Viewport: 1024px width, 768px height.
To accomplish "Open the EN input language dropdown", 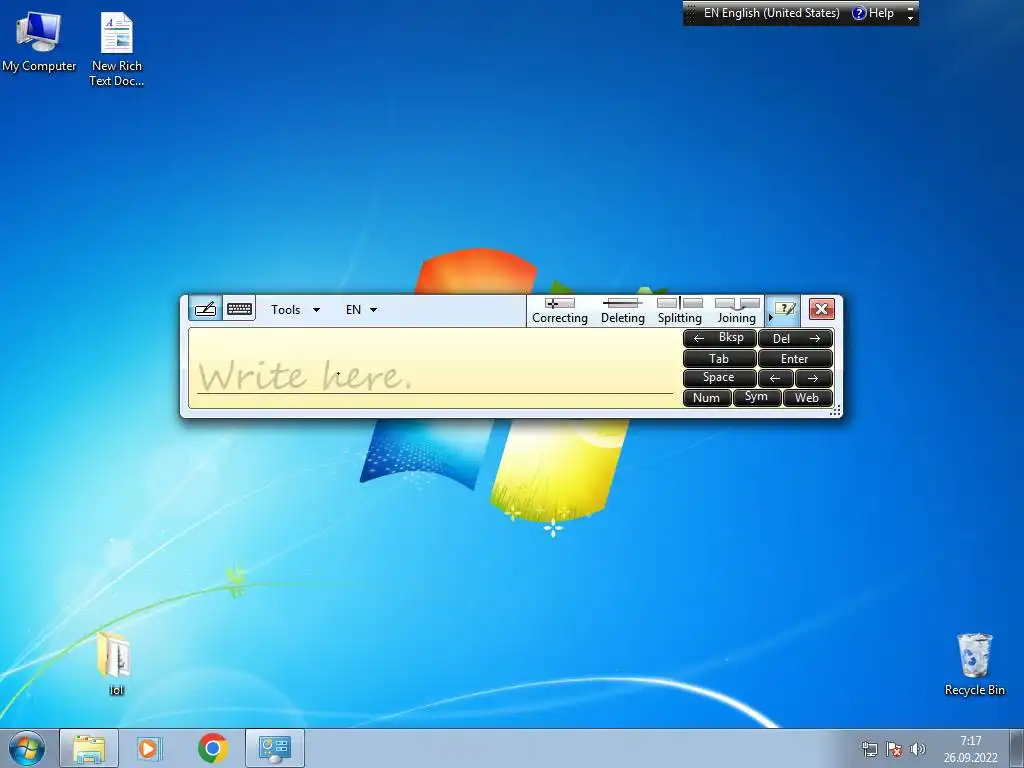I will (x=361, y=310).
